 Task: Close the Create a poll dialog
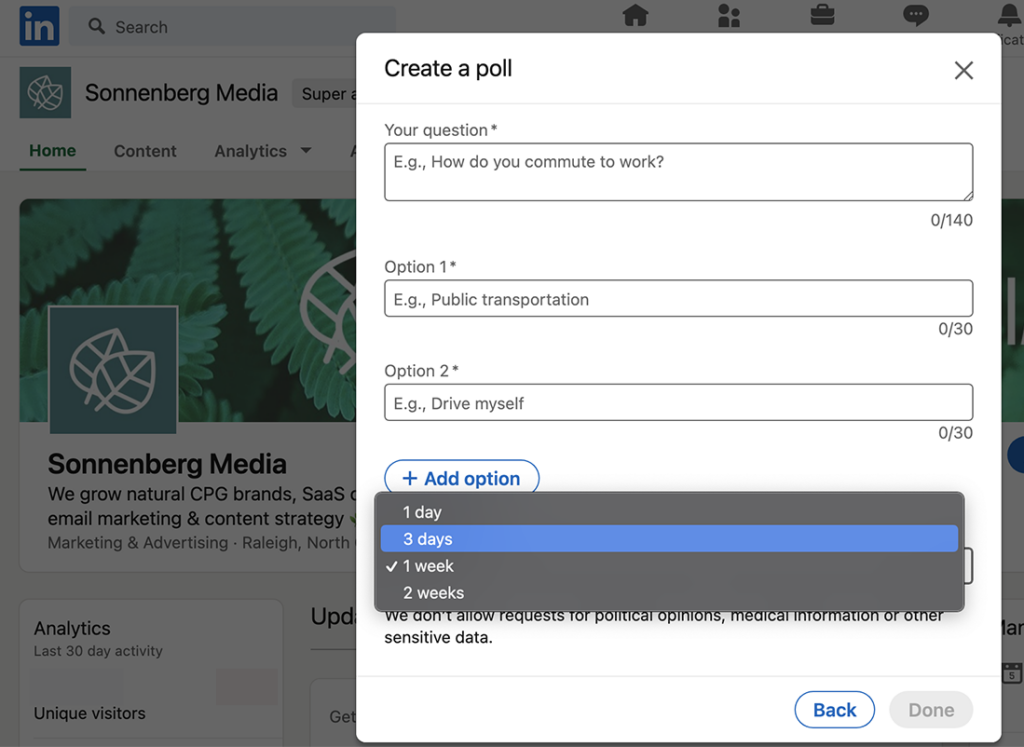(963, 70)
